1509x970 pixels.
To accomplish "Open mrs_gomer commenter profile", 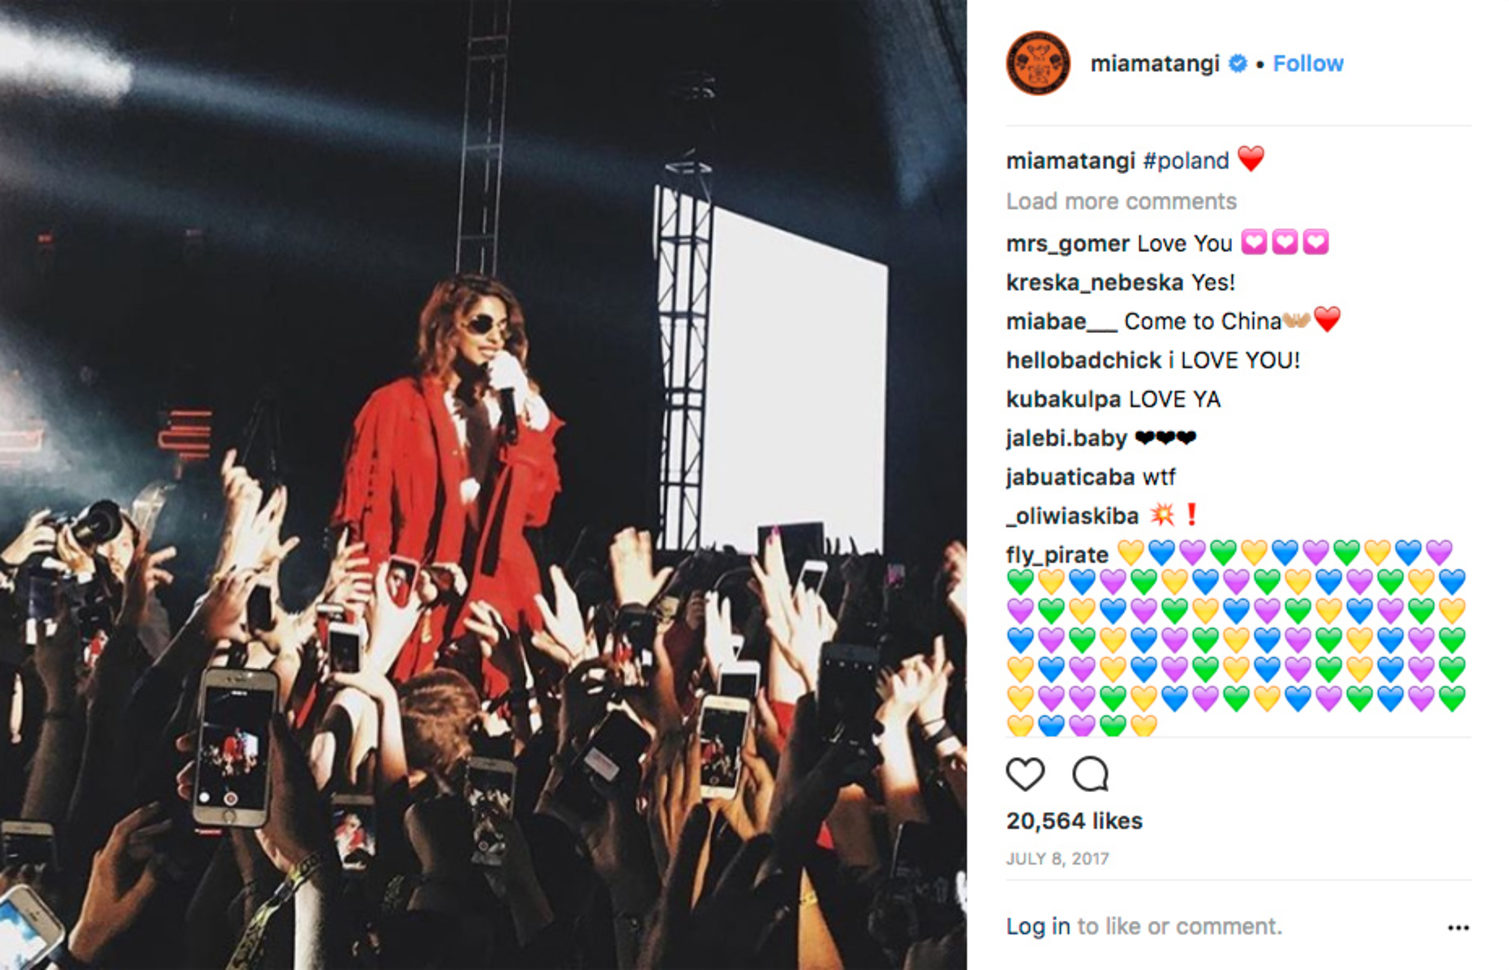I will coord(1068,243).
